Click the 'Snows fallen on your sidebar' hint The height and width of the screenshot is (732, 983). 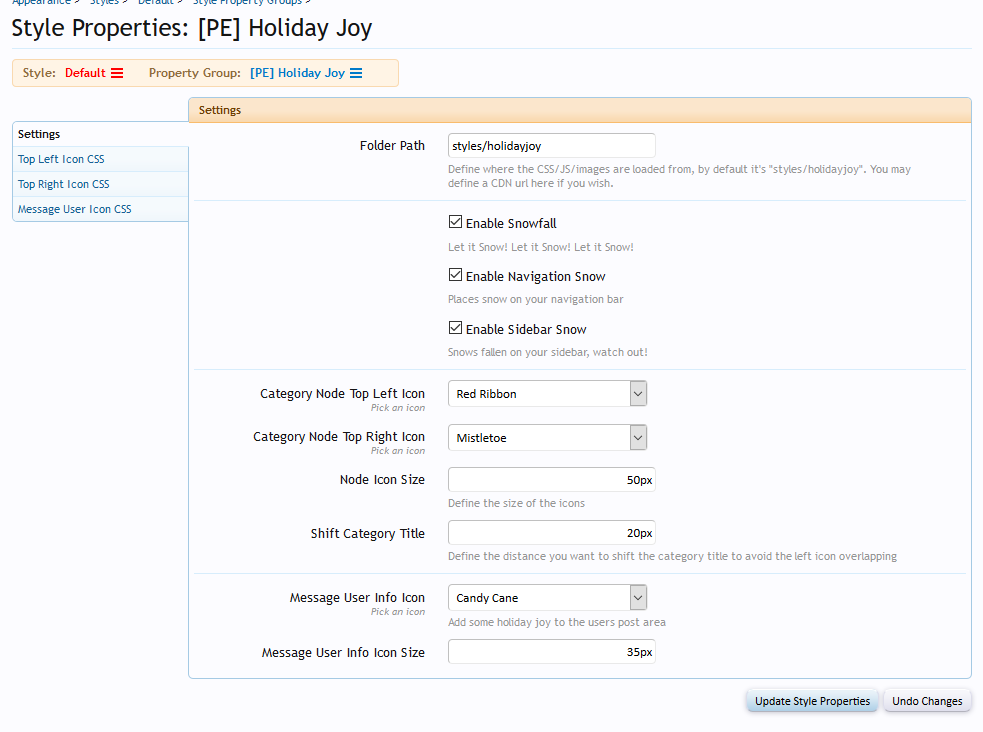(547, 352)
